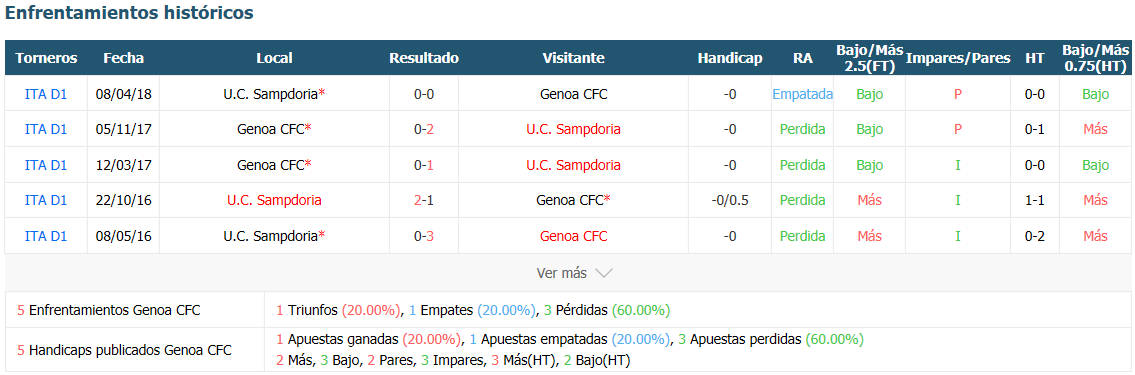Click the Ver más text
The image size is (1135, 375).
(x=562, y=273)
